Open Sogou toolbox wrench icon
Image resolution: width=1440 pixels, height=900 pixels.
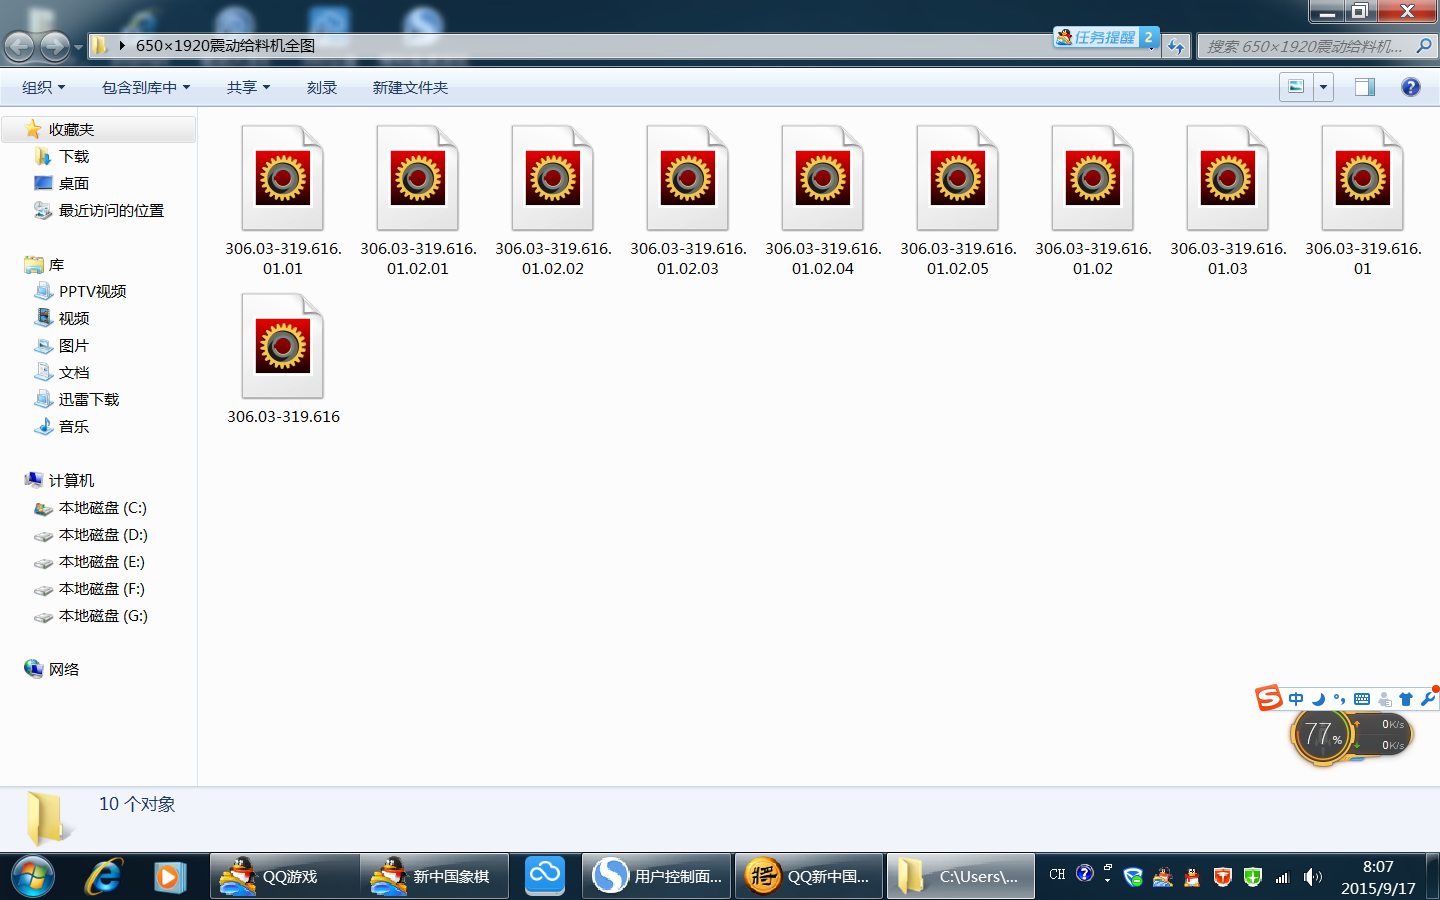[x=1428, y=699]
